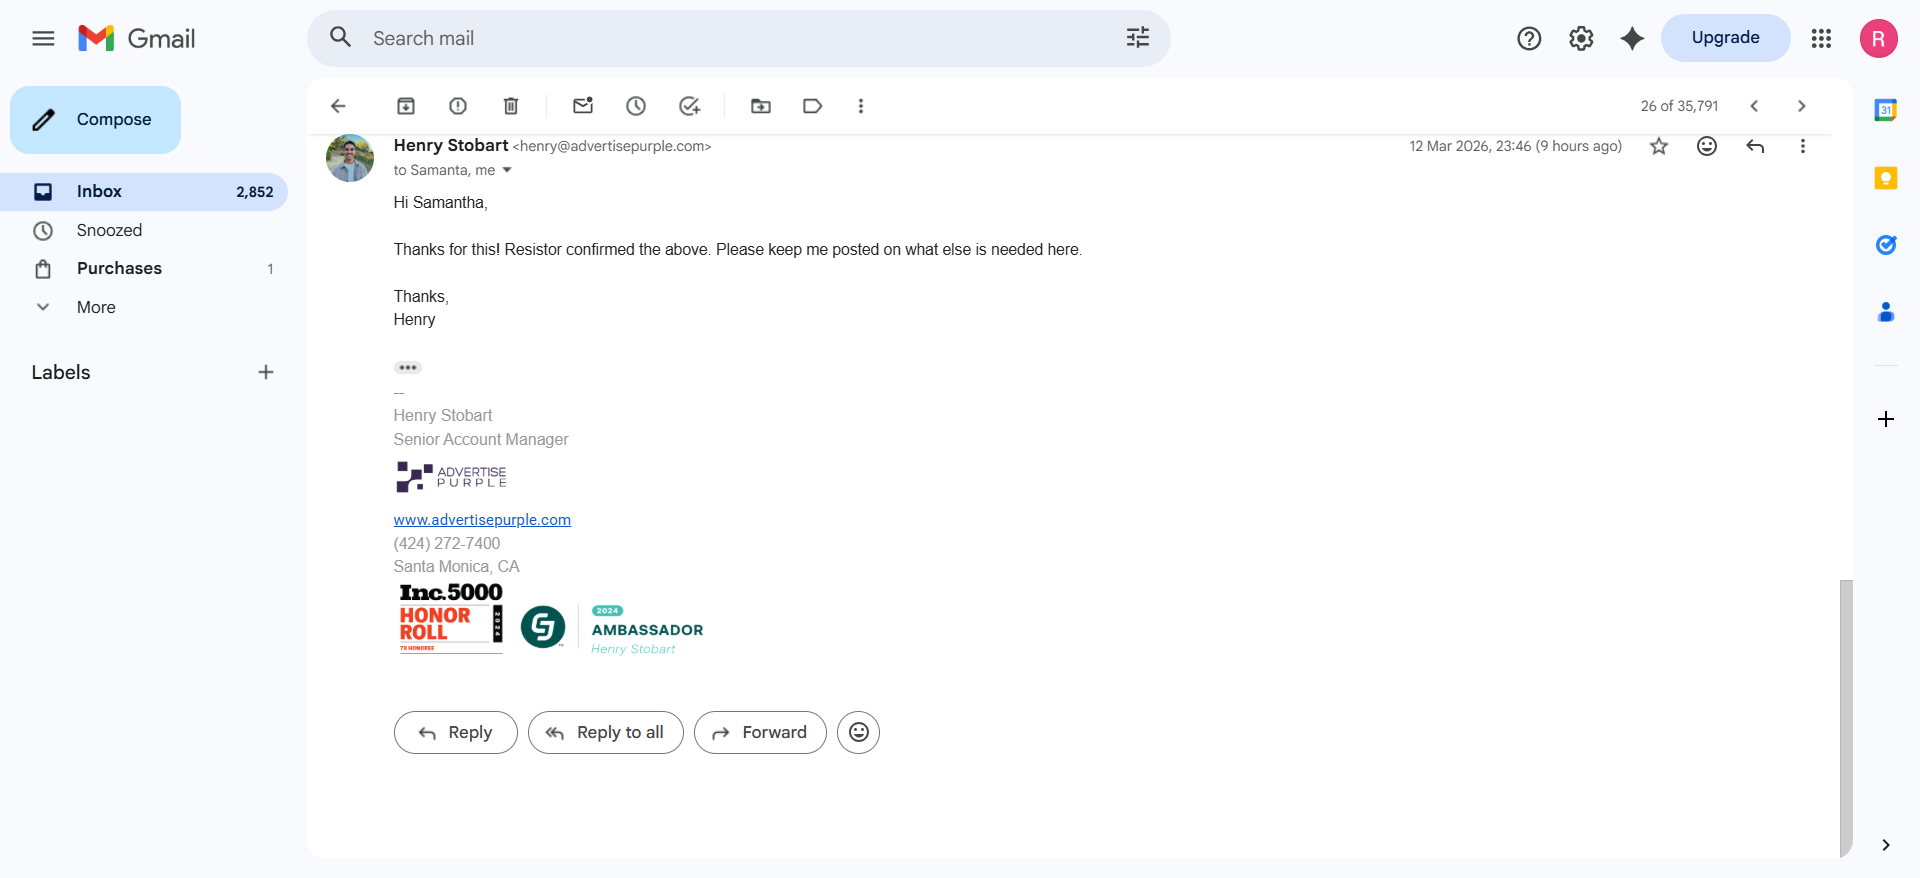Image resolution: width=1920 pixels, height=878 pixels.
Task: Add this email to Tasks
Action: [x=689, y=106]
